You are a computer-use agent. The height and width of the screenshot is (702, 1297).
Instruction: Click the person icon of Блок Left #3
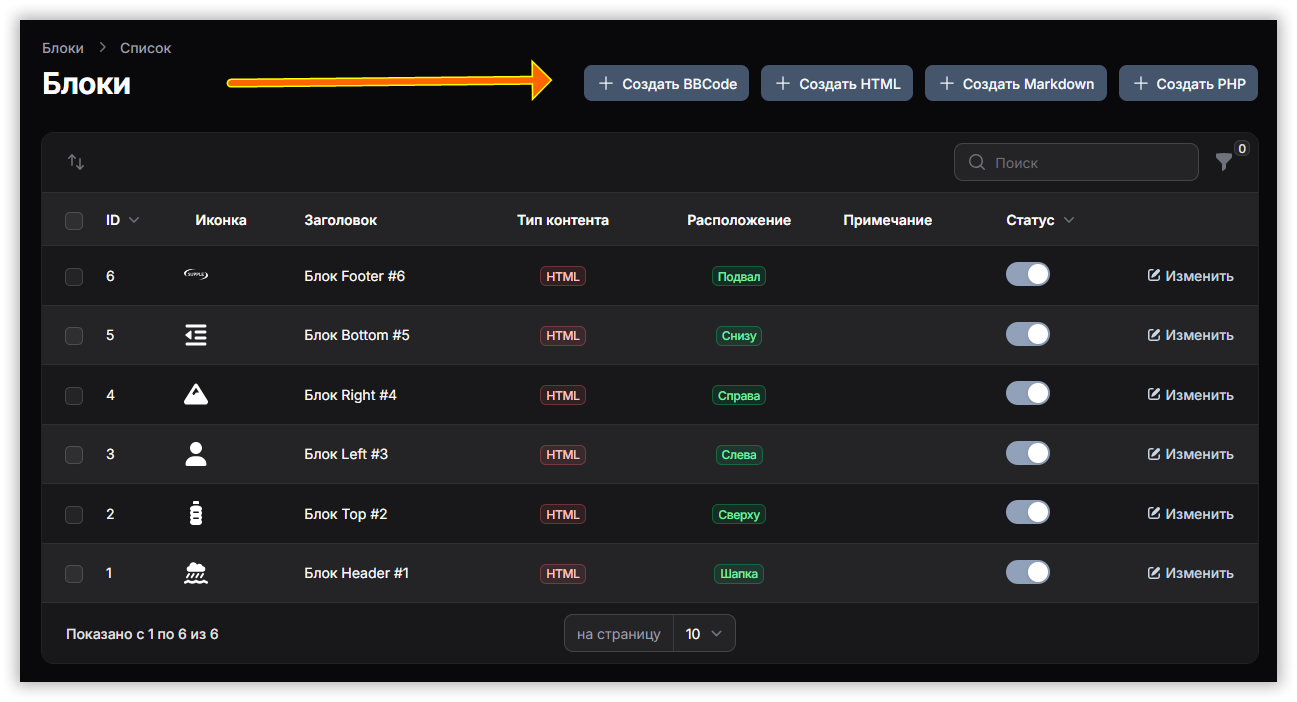click(x=196, y=454)
